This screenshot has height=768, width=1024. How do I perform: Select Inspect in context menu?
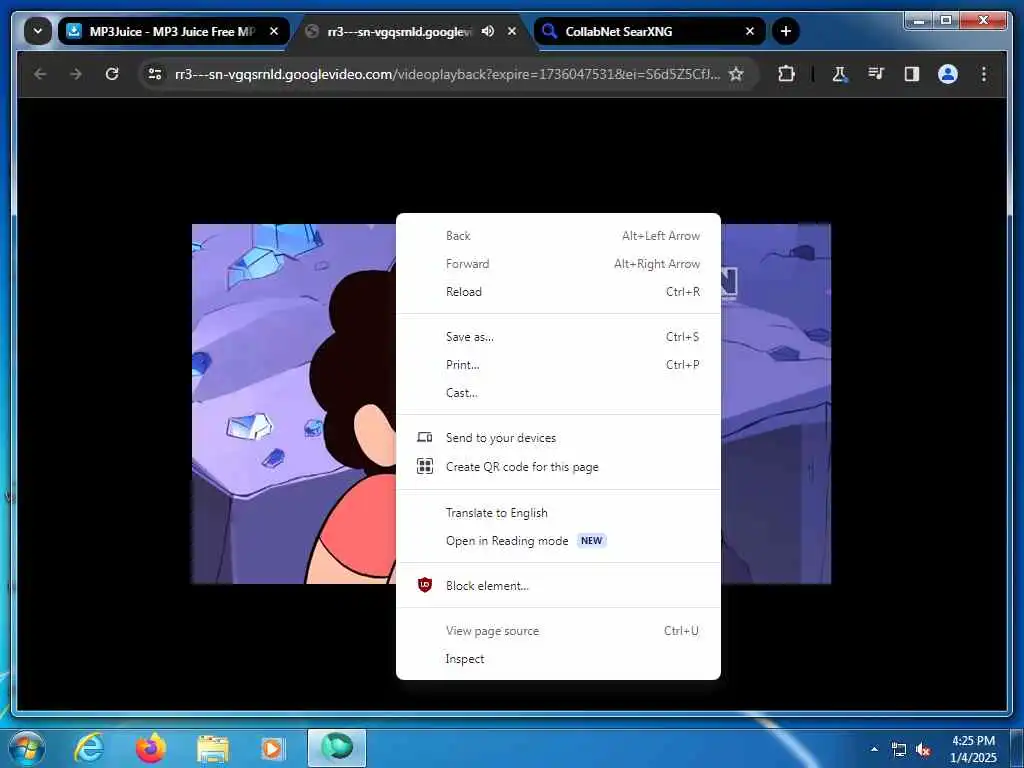pyautogui.click(x=558, y=659)
